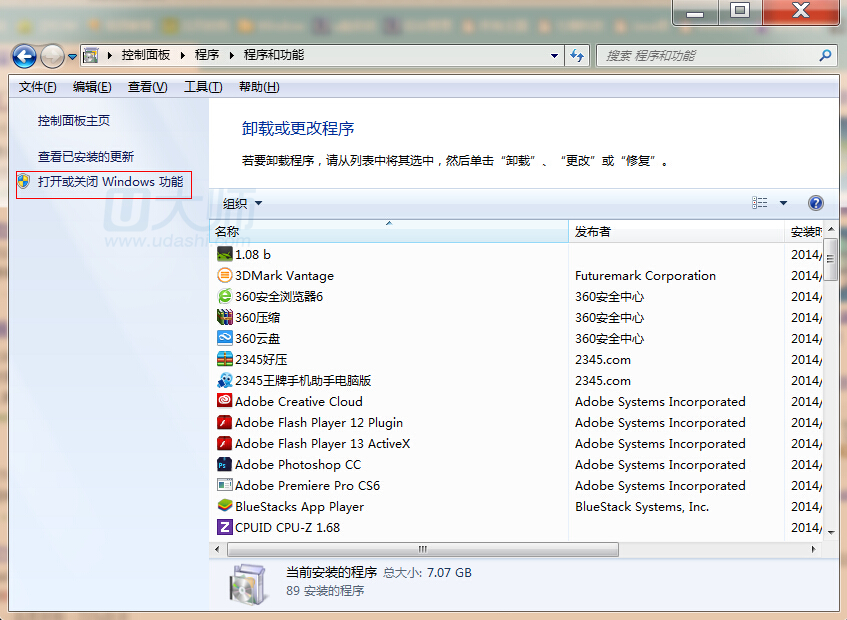The height and width of the screenshot is (620, 847).
Task: Click 打开或关闭 Windows 功能 link
Action: pyautogui.click(x=110, y=182)
